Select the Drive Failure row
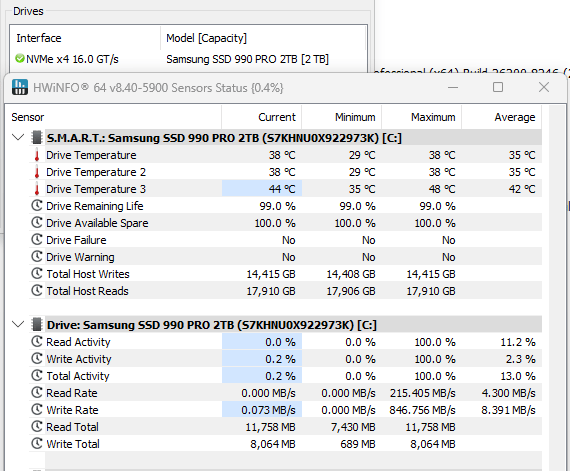The width and height of the screenshot is (570, 471). (285, 240)
